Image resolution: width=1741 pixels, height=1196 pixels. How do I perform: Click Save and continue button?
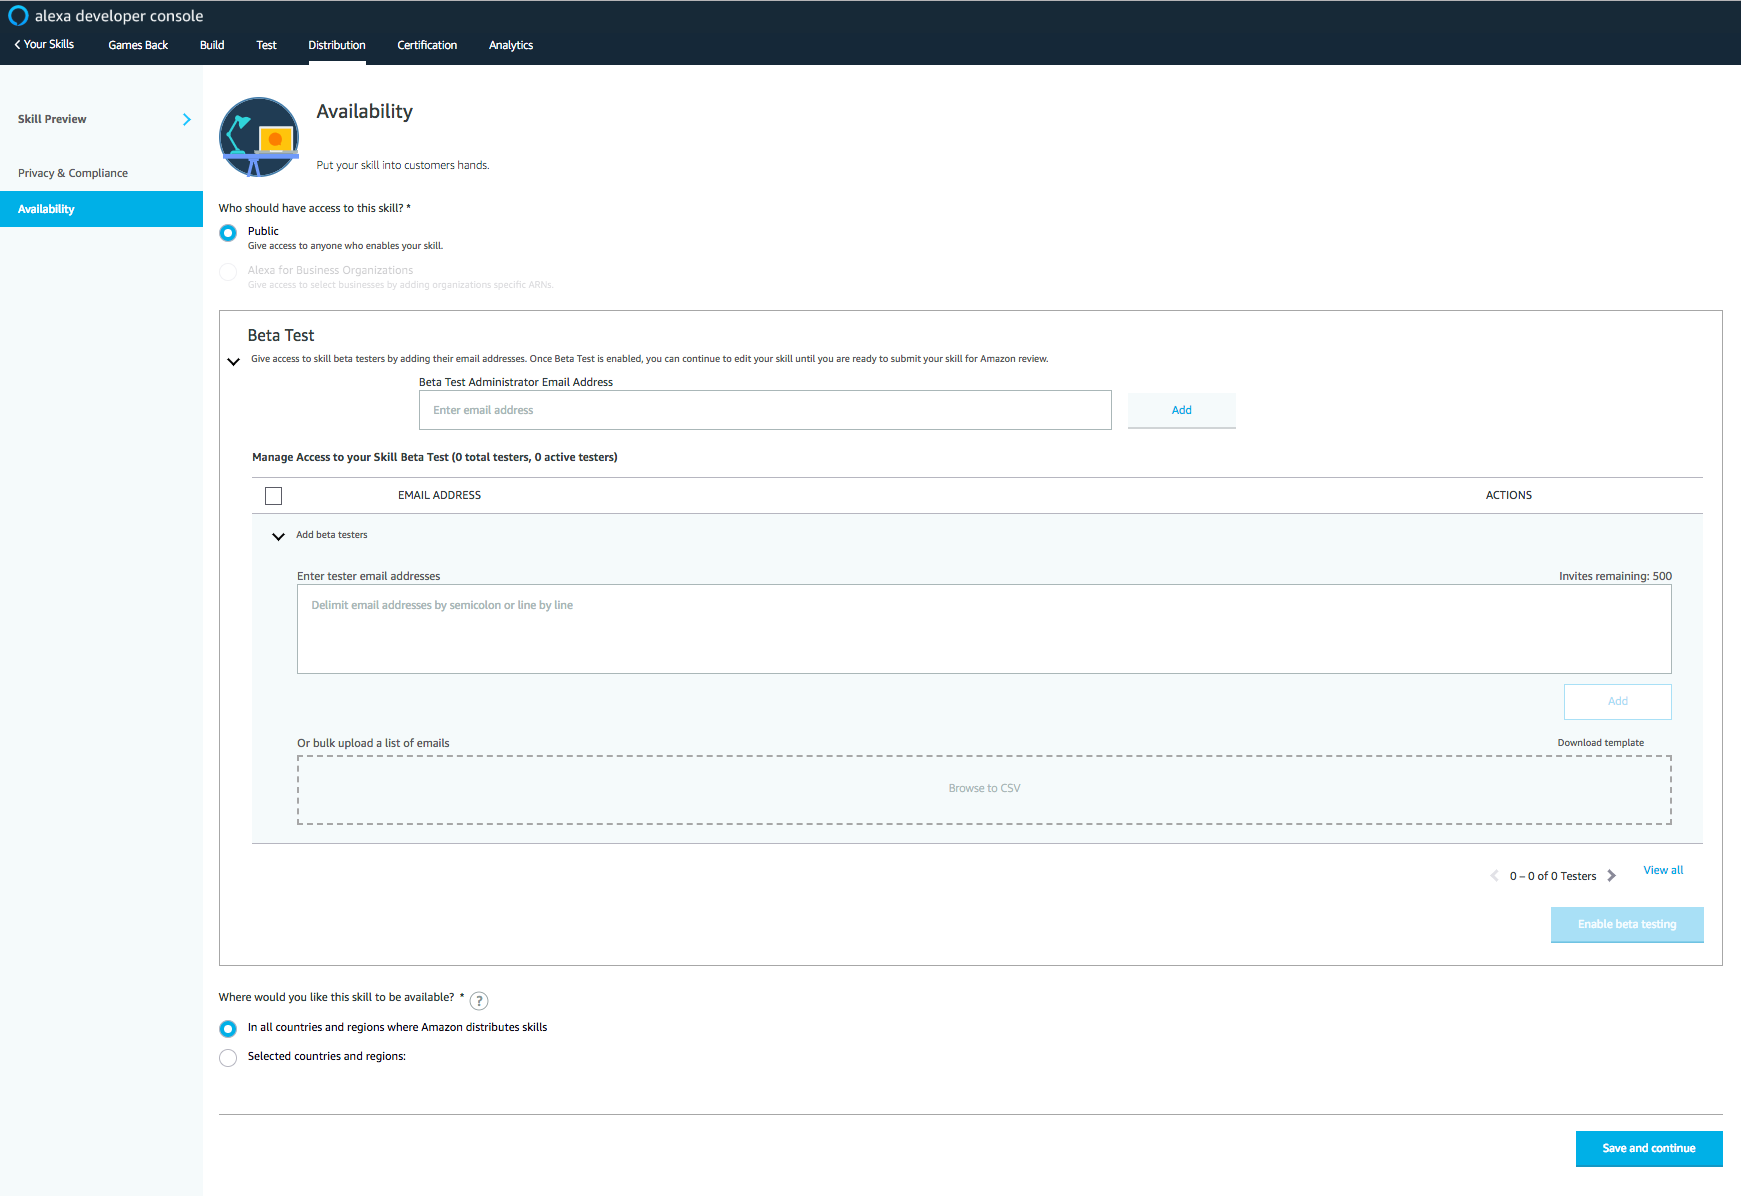pyautogui.click(x=1648, y=1148)
